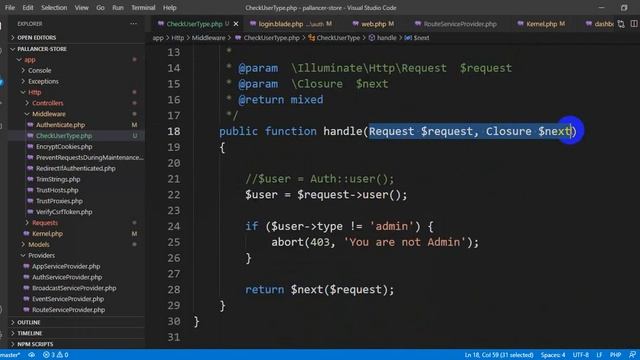Collapse the app folder
640x360 pixels.
coord(76,60)
